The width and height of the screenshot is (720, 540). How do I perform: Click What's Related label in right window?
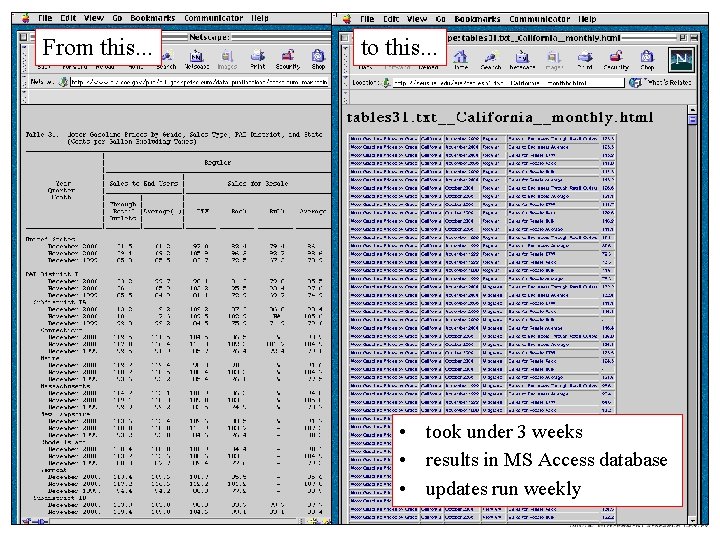point(668,83)
